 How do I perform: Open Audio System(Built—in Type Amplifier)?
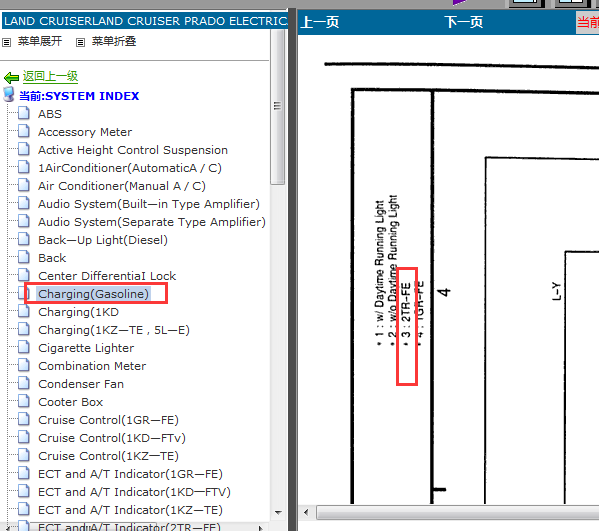point(149,204)
